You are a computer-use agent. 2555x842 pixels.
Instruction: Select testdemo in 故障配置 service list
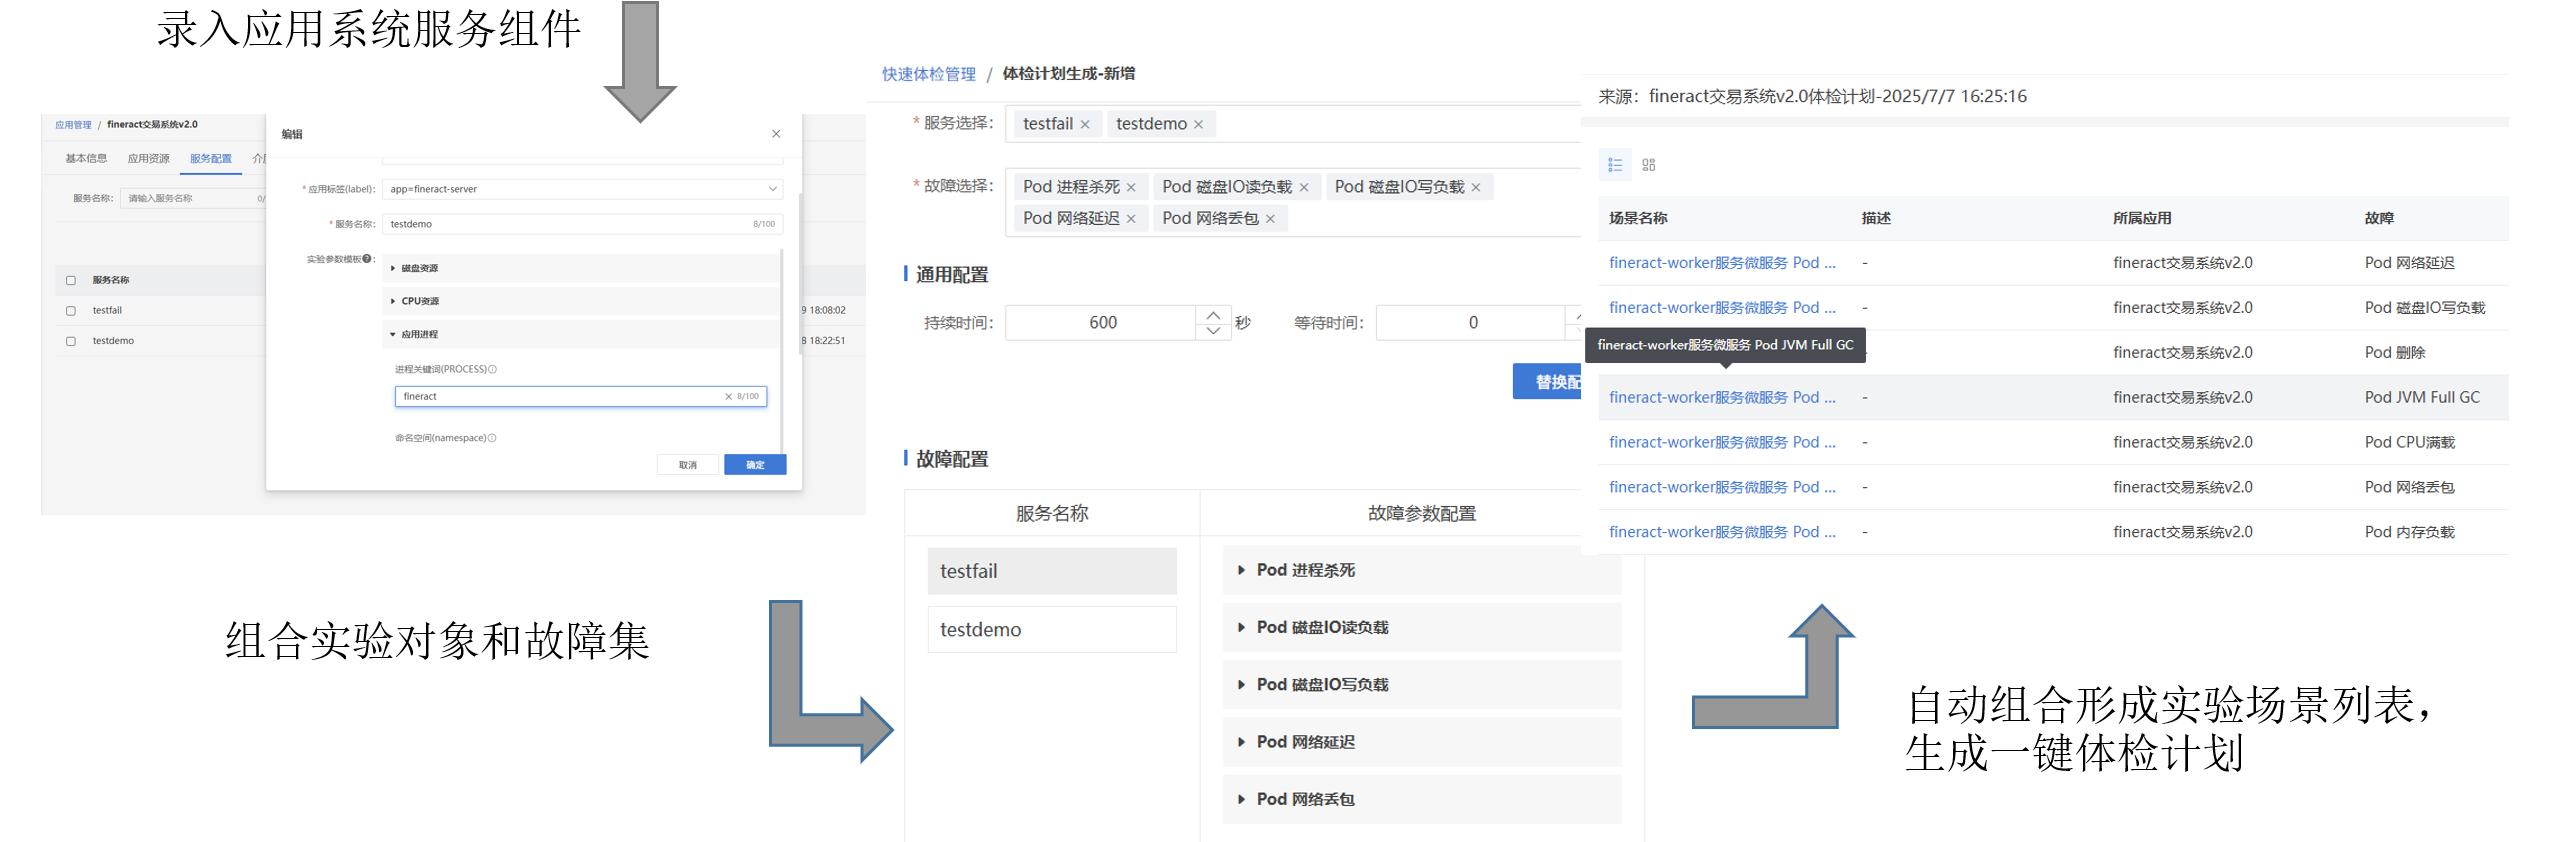(x=1052, y=629)
